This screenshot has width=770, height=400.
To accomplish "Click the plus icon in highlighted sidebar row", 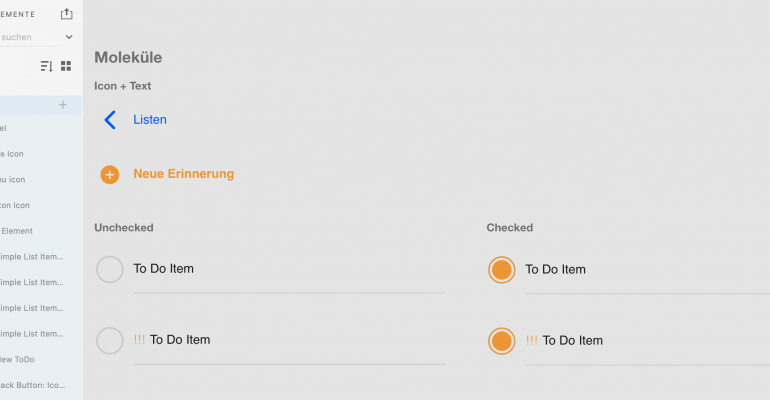I will pos(62,105).
